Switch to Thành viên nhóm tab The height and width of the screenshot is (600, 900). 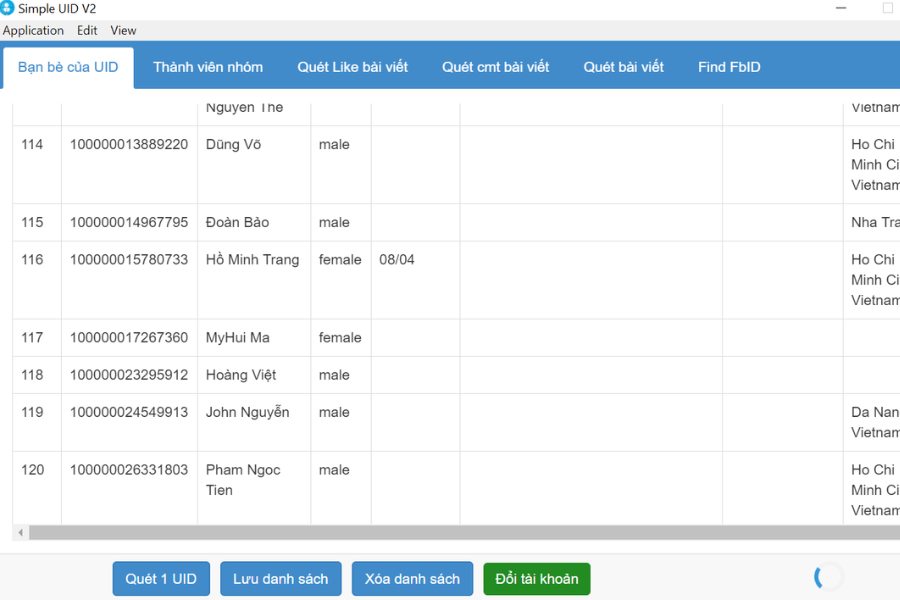pyautogui.click(x=208, y=67)
